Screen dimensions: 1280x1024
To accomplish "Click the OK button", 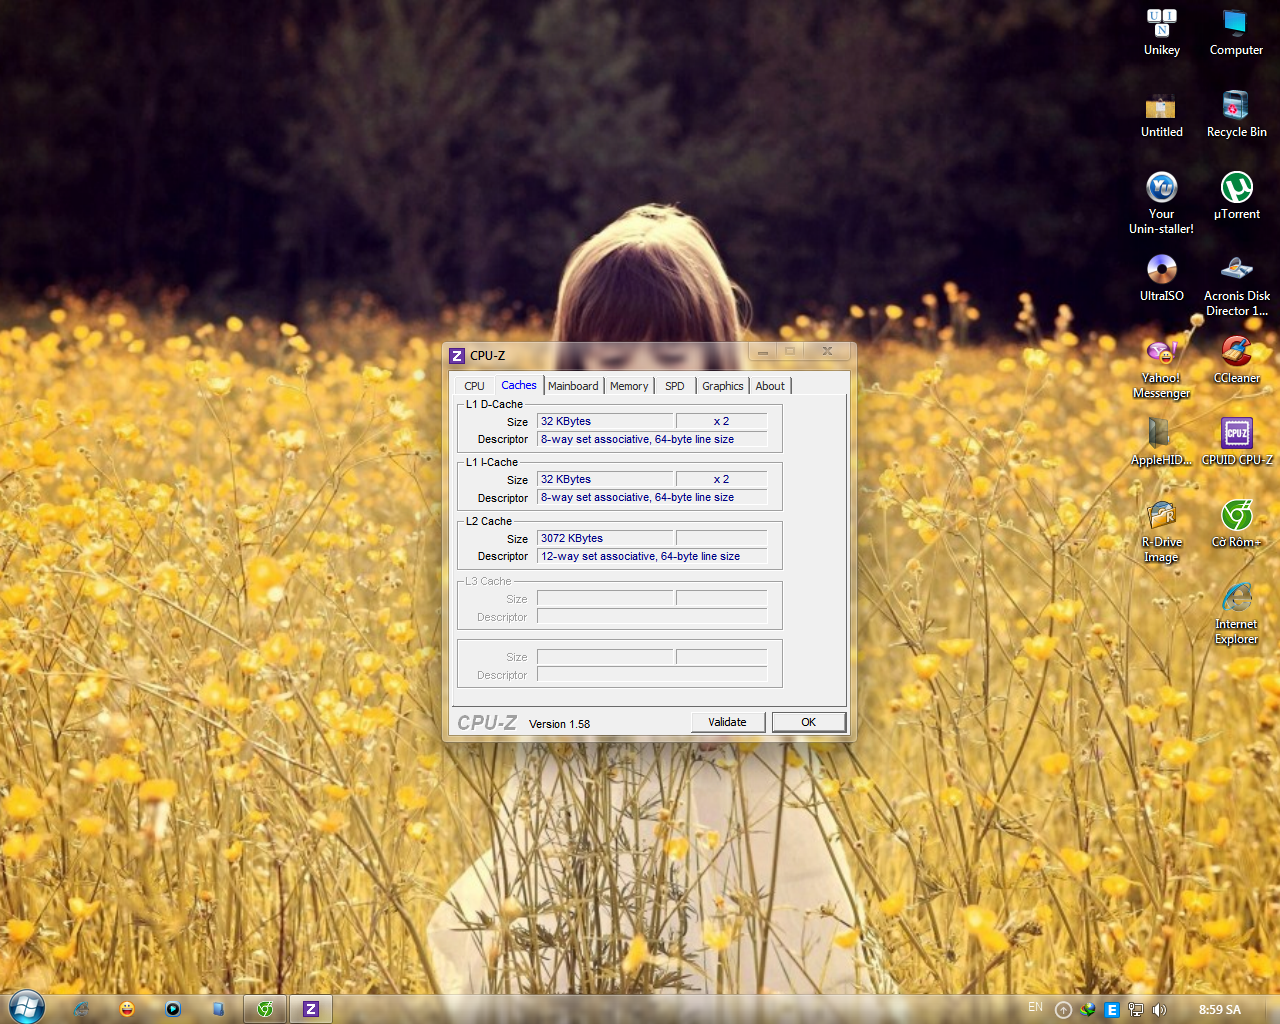I will pos(809,722).
